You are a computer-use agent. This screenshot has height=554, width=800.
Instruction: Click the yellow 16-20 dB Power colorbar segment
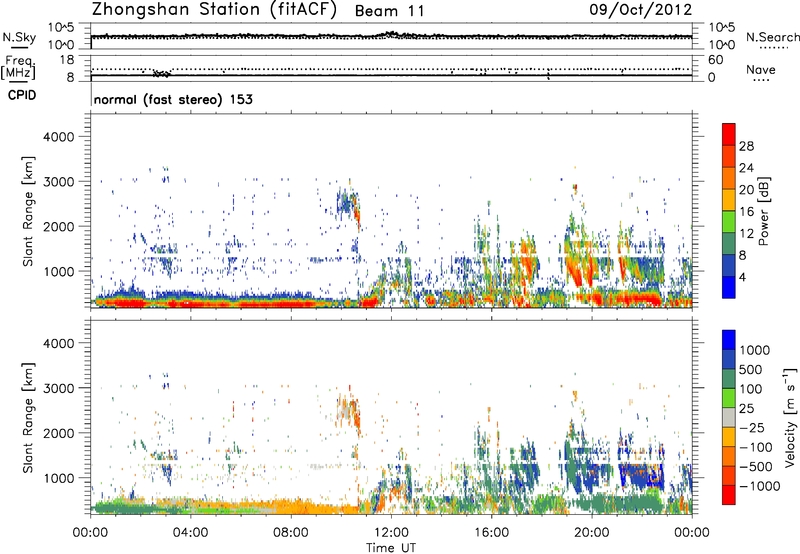pyautogui.click(x=729, y=200)
